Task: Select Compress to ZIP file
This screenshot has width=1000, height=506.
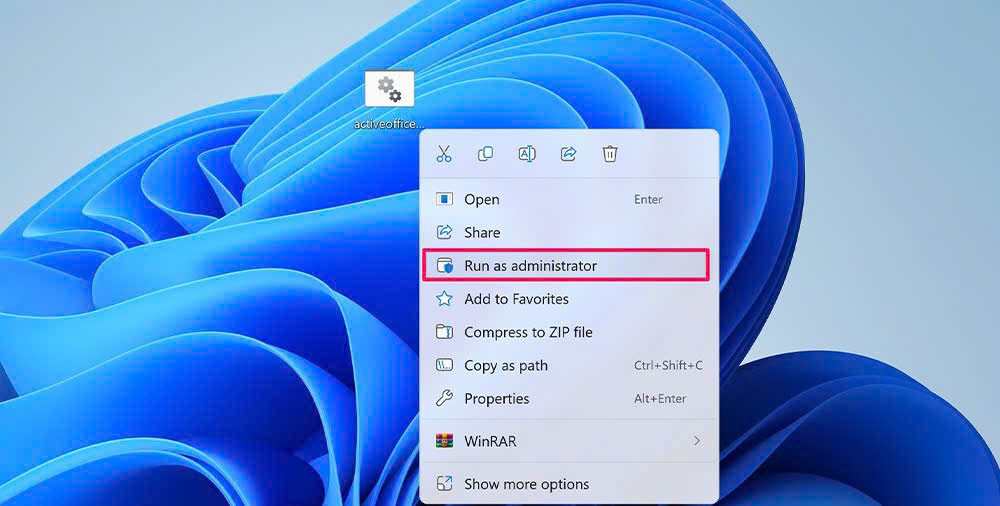Action: pyautogui.click(x=528, y=332)
